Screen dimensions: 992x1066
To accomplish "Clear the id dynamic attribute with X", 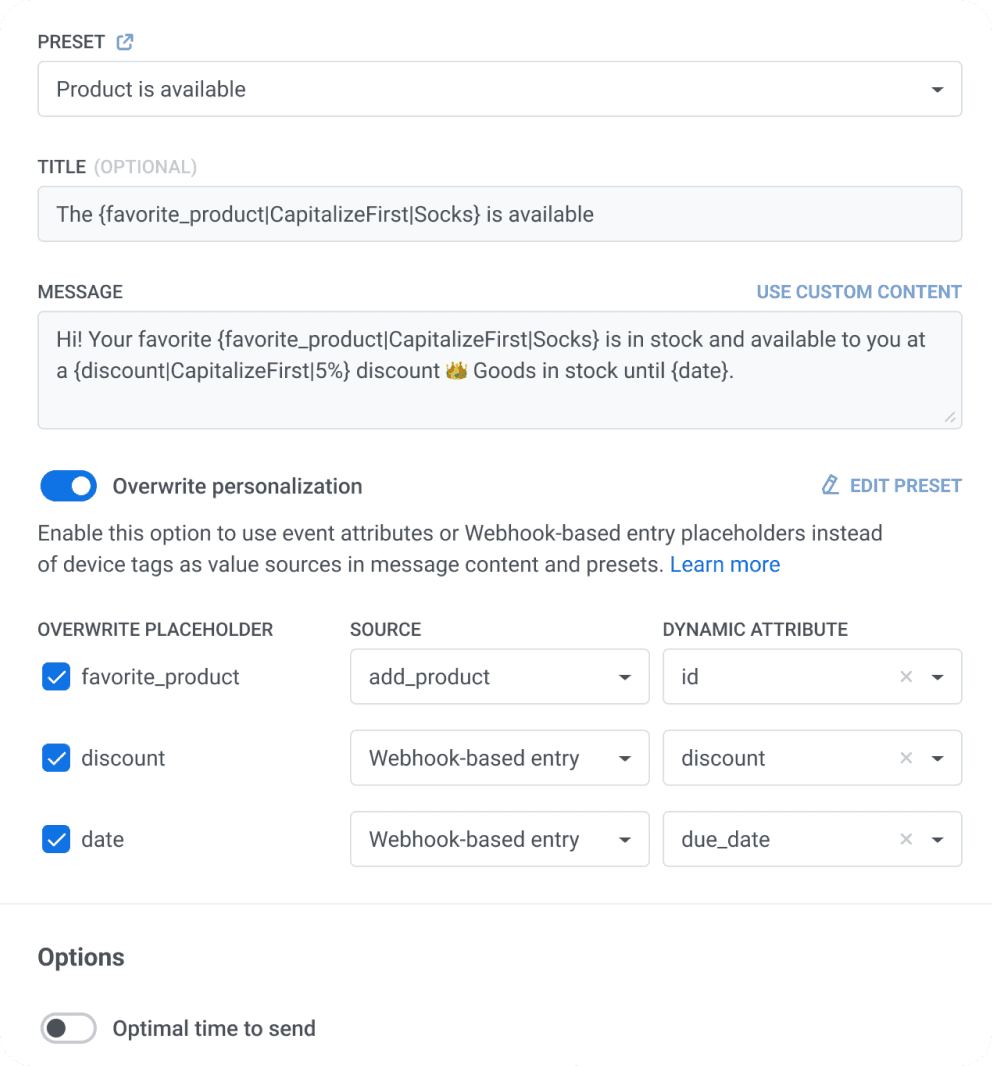I will (x=906, y=677).
